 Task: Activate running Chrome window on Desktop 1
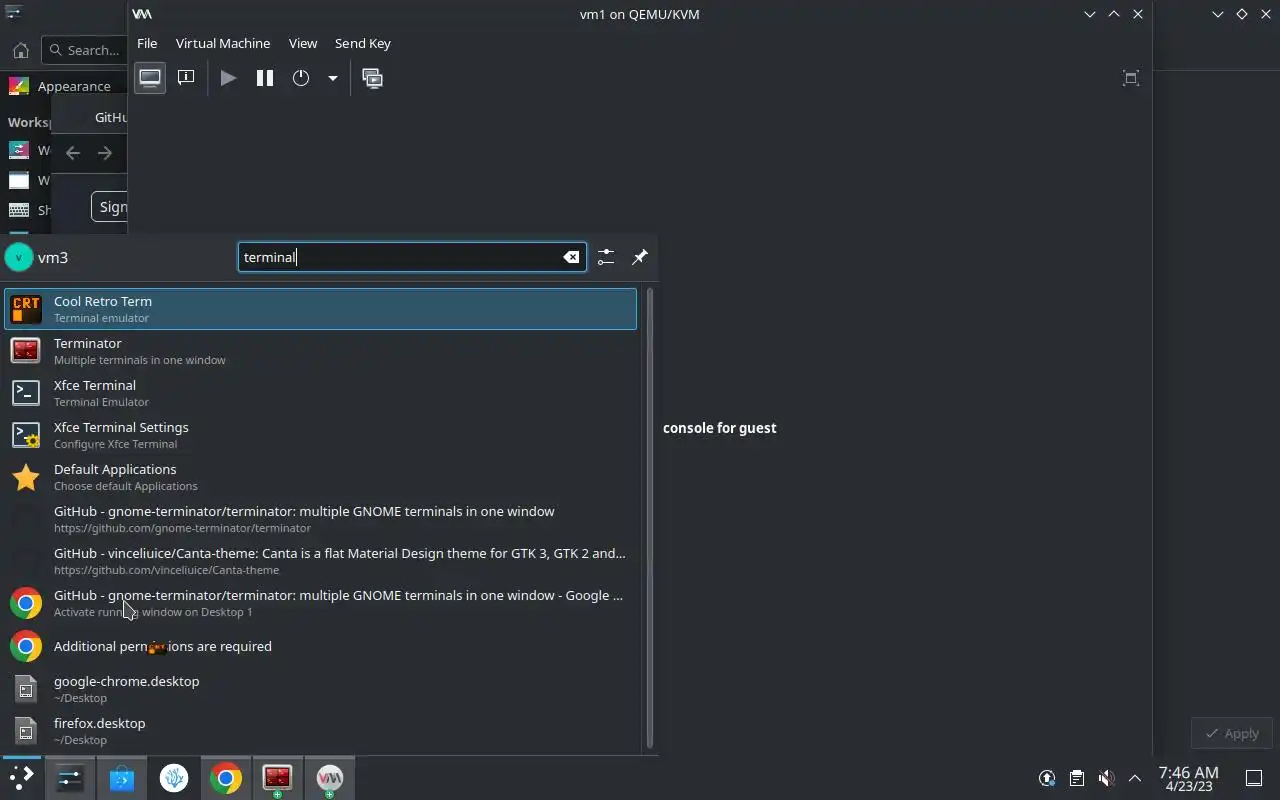click(320, 603)
